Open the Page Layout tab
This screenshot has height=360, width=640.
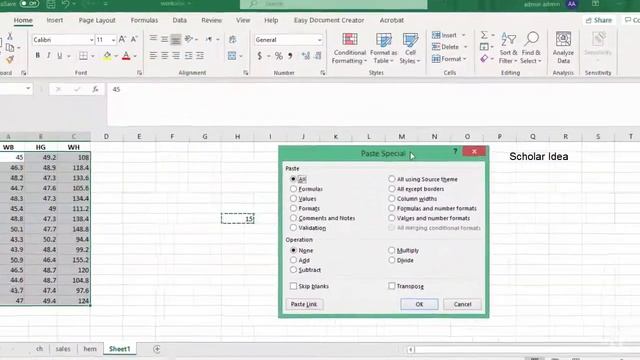click(x=97, y=20)
